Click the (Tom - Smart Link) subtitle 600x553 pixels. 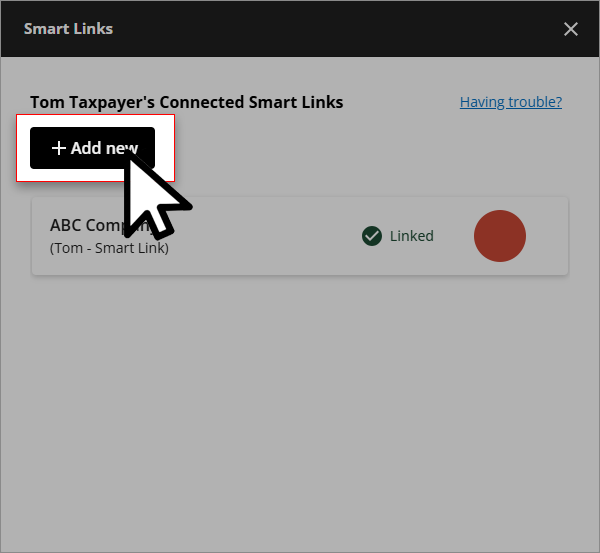pos(109,248)
